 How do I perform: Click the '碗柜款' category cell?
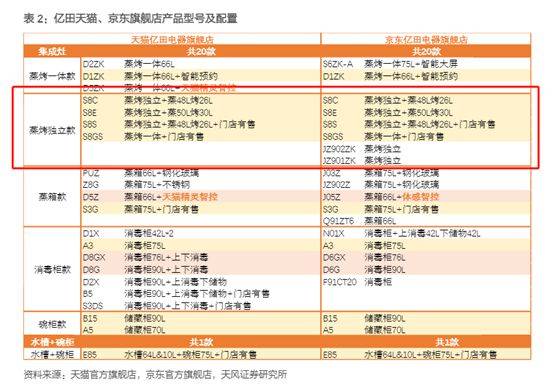tap(52, 324)
